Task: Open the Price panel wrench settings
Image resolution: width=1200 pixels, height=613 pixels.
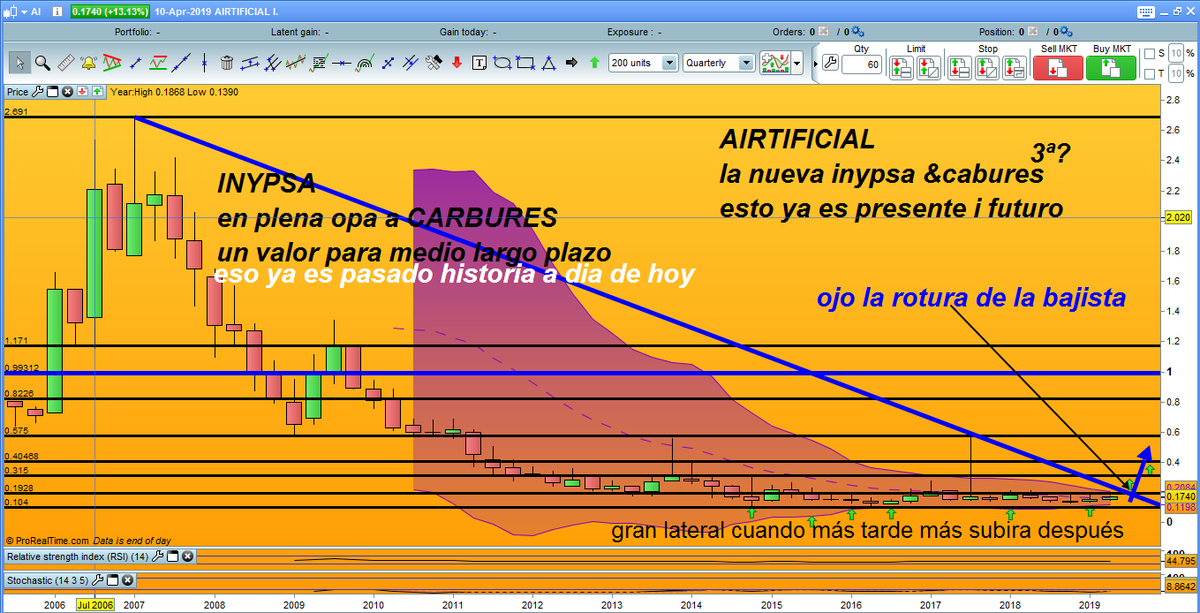Action: point(38,92)
